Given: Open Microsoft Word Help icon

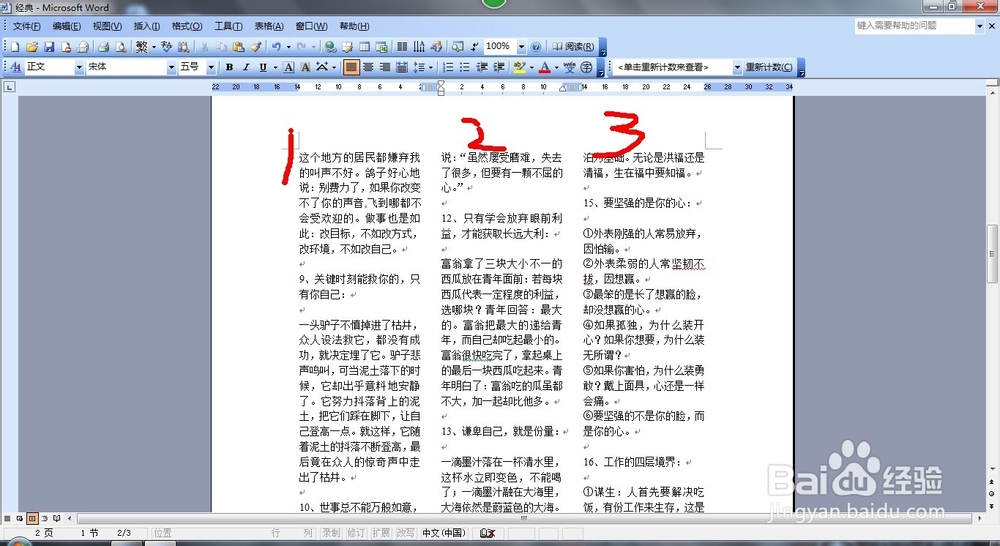Looking at the screenshot, I should (536, 47).
